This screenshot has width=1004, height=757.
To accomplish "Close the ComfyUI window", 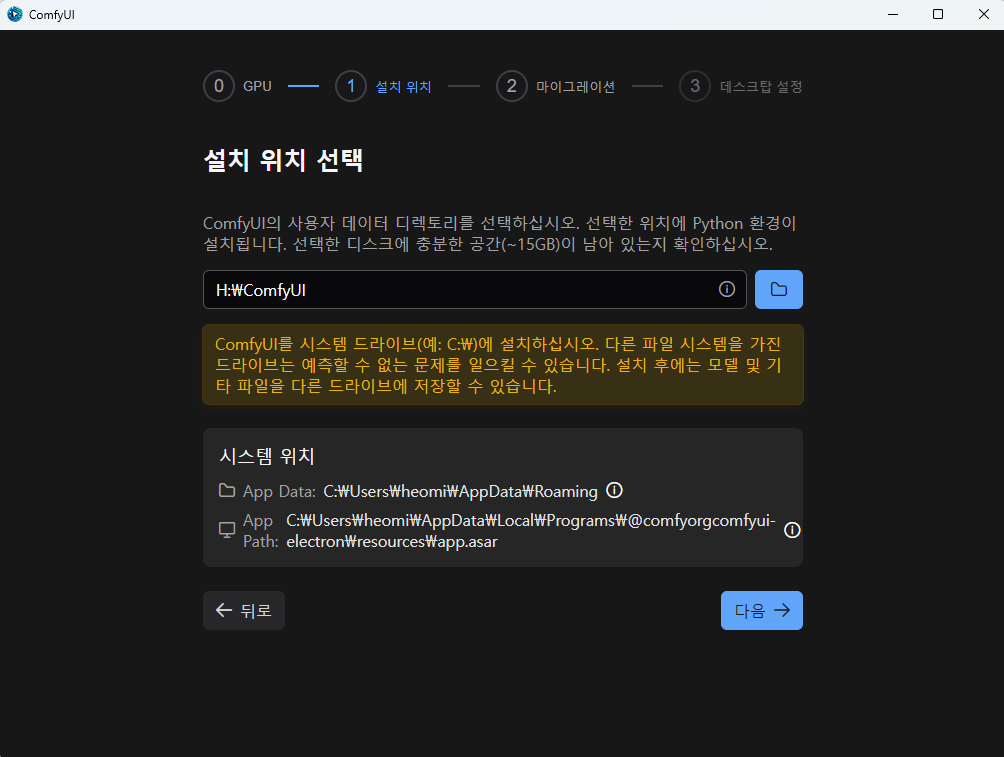I will pyautogui.click(x=984, y=14).
